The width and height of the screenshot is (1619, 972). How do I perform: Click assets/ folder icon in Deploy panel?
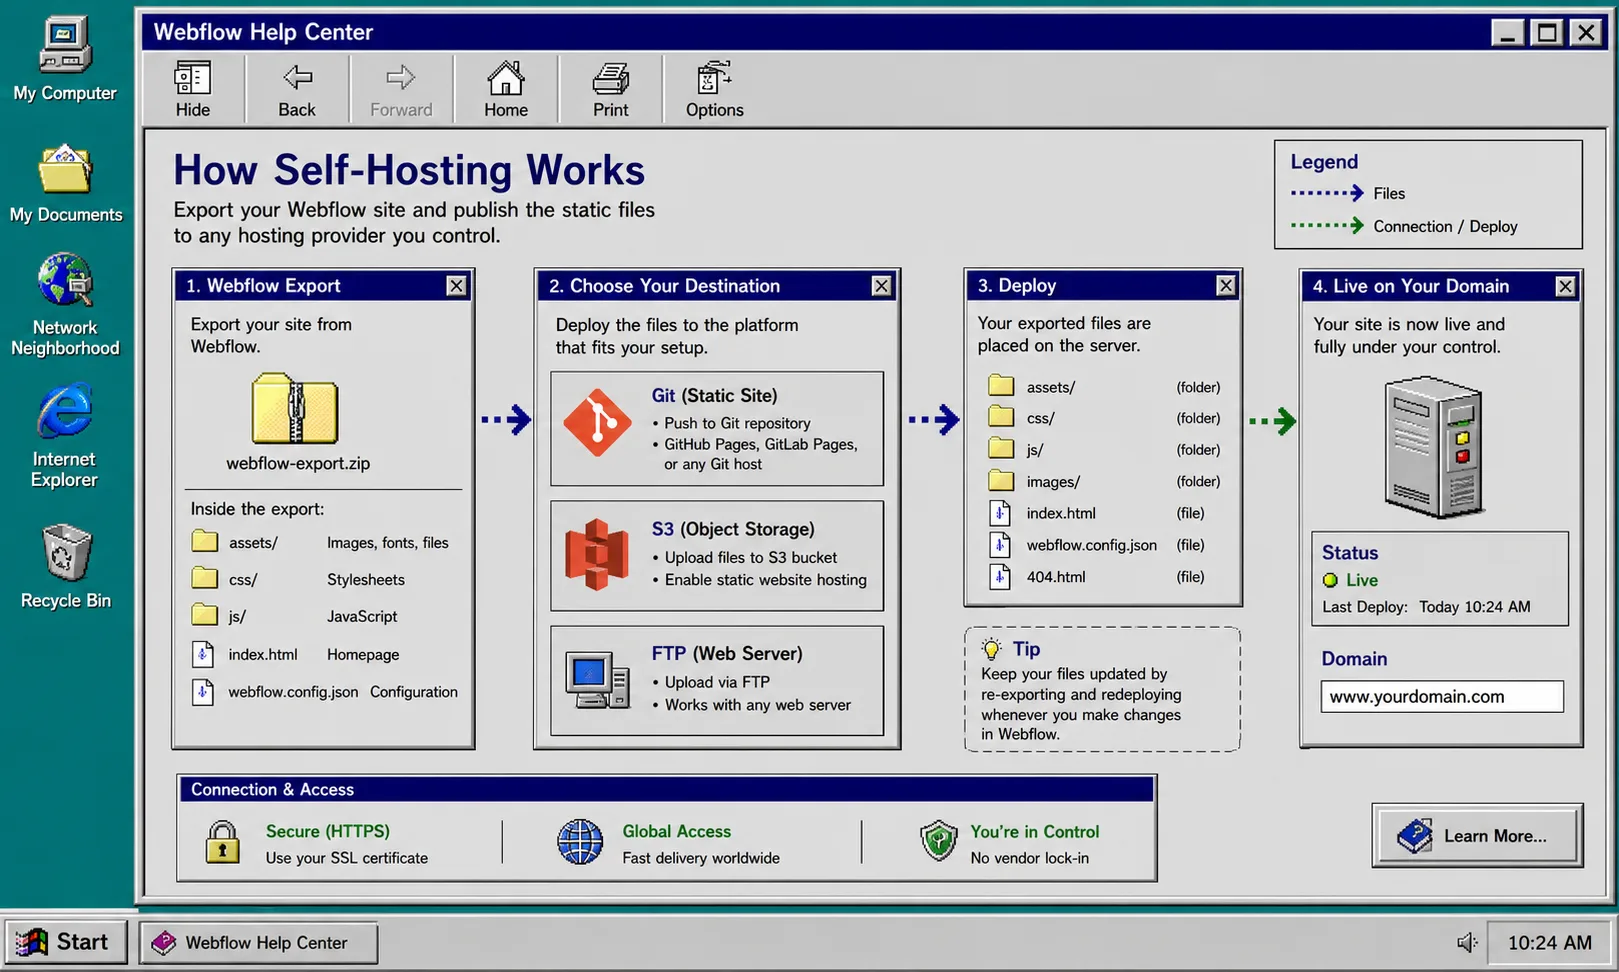click(x=1001, y=386)
